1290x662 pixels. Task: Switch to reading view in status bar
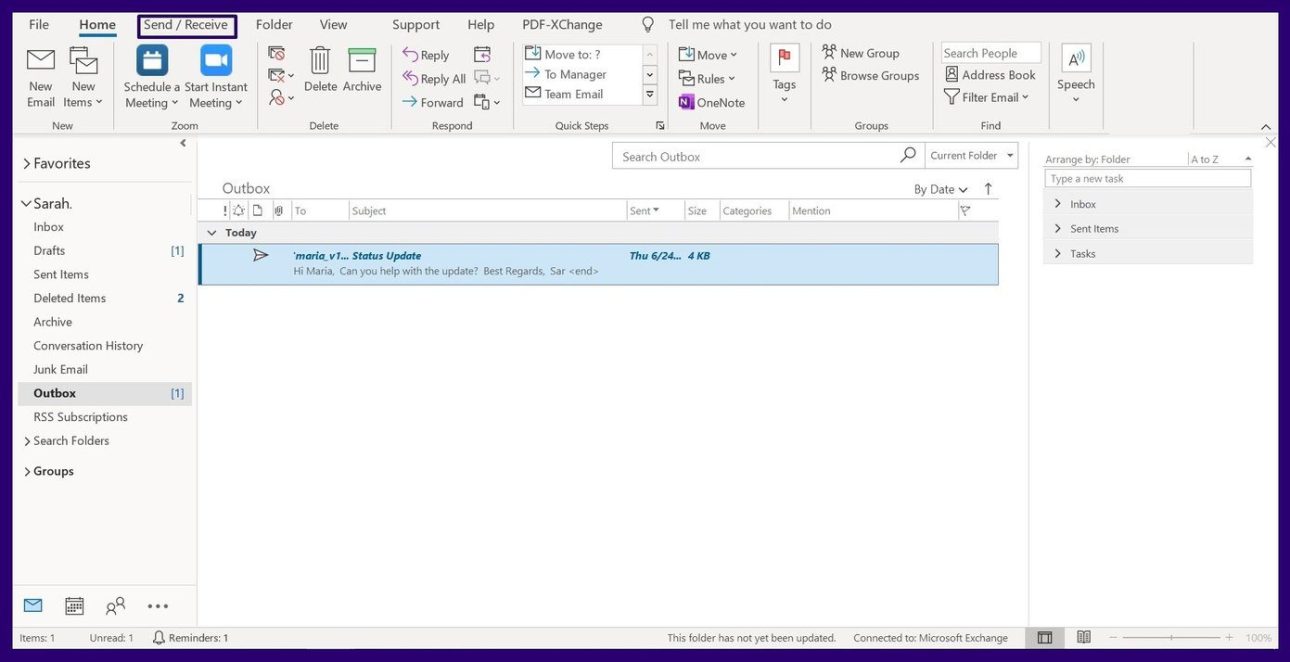tap(1084, 638)
